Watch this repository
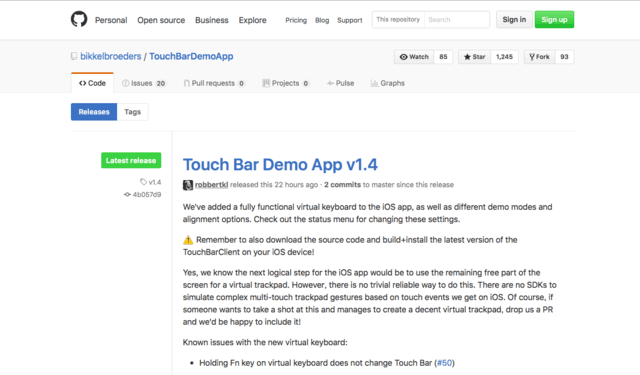This screenshot has height=375, width=640. pyautogui.click(x=414, y=57)
